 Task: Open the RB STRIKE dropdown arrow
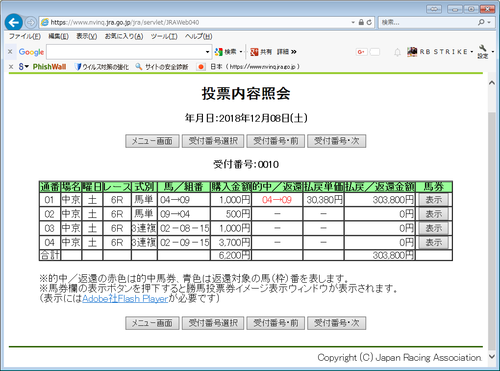click(472, 52)
